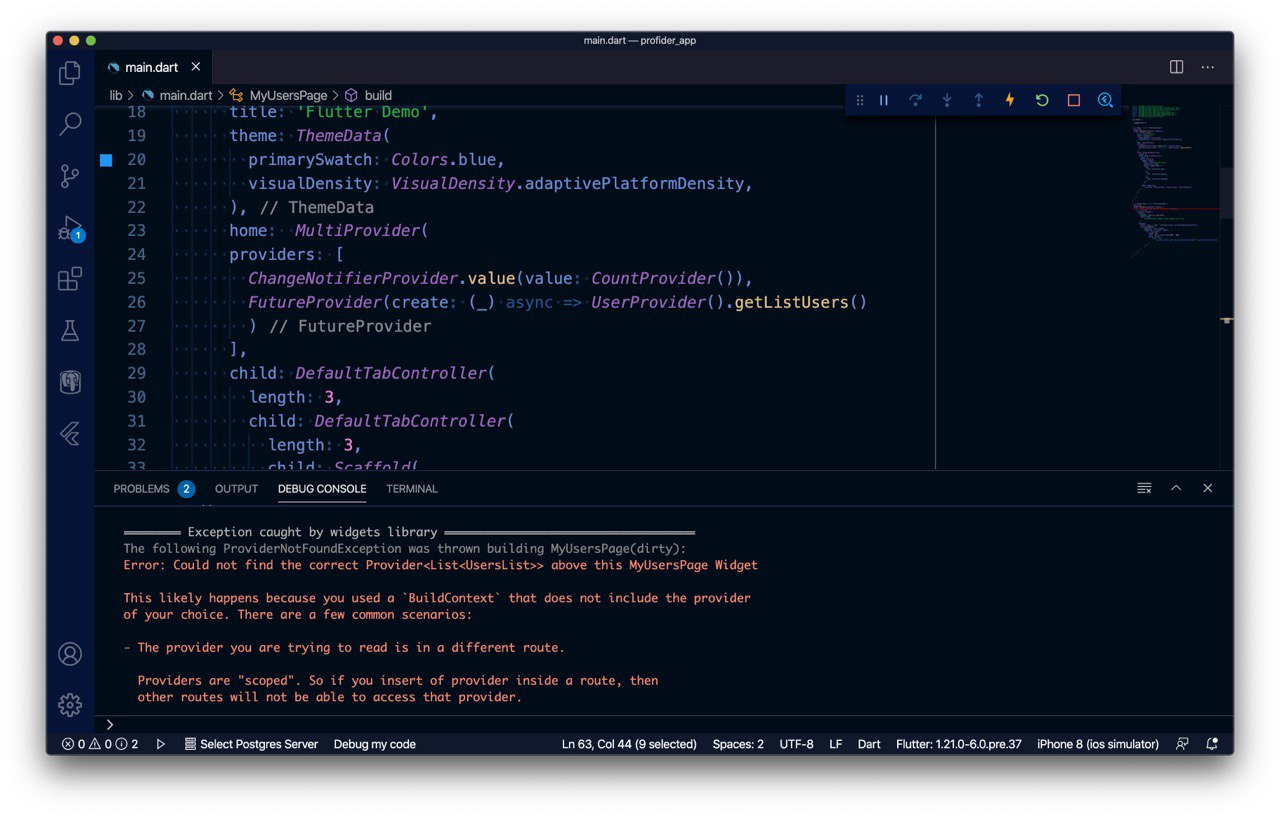1280x816 pixels.
Task: Open the Explorer view in activity bar
Action: (70, 73)
